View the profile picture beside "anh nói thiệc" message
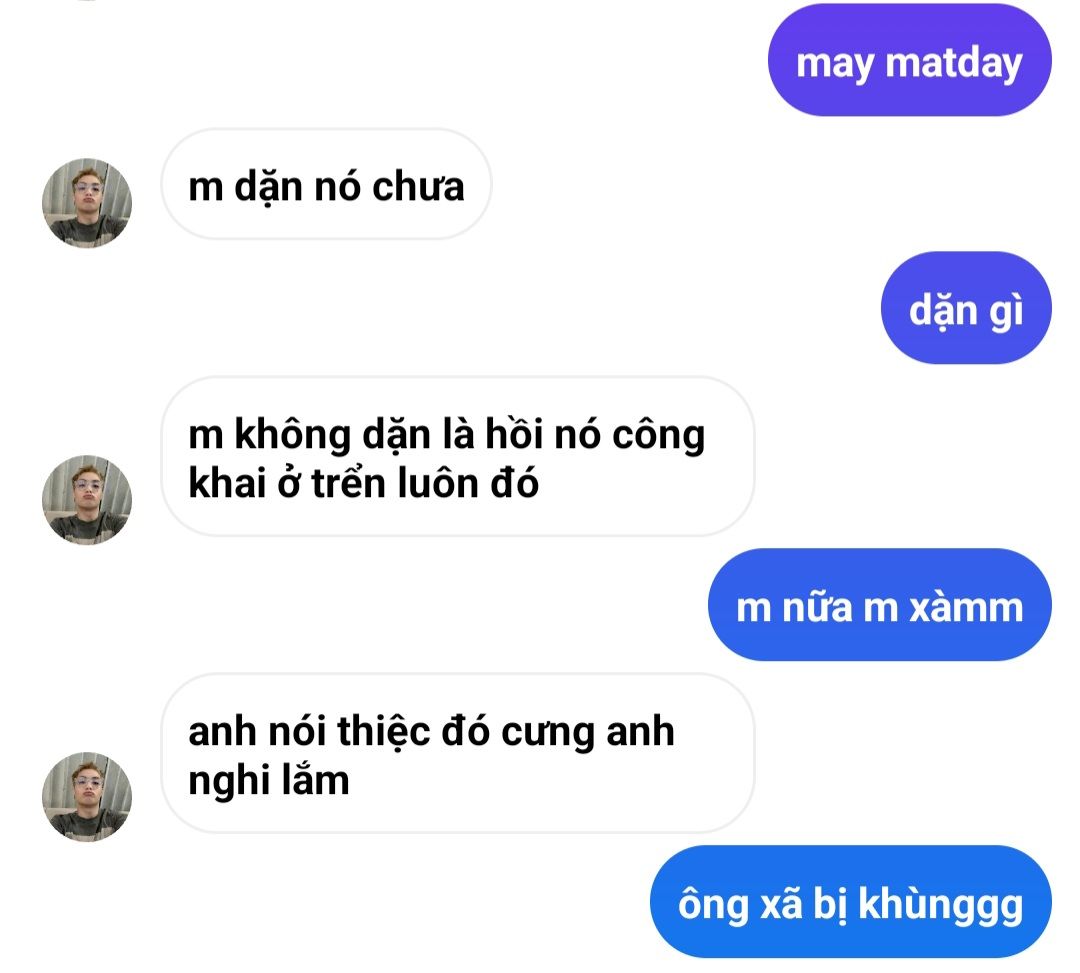The image size is (1080, 973). (87, 797)
